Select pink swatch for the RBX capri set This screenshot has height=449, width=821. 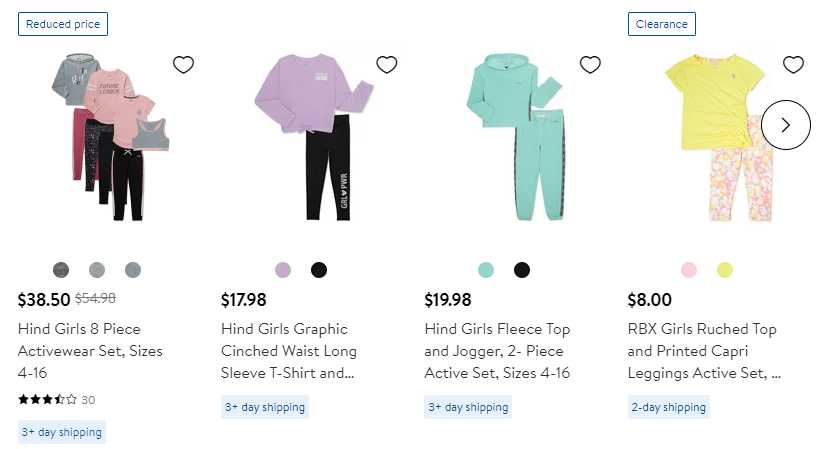[x=689, y=270]
